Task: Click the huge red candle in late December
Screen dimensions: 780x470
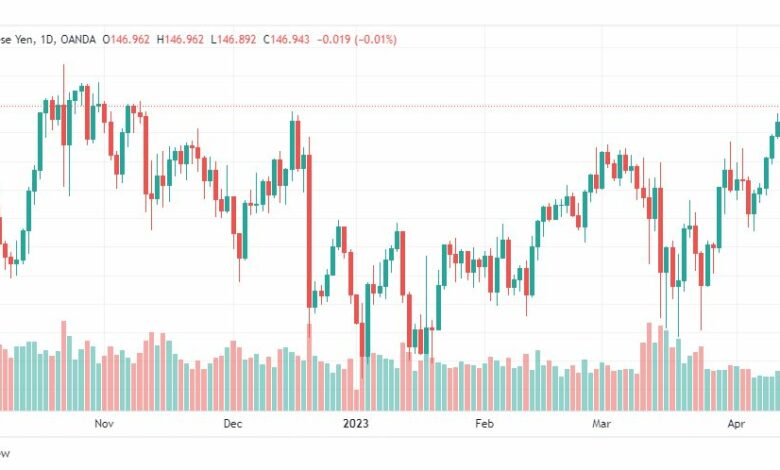Action: coord(309,231)
